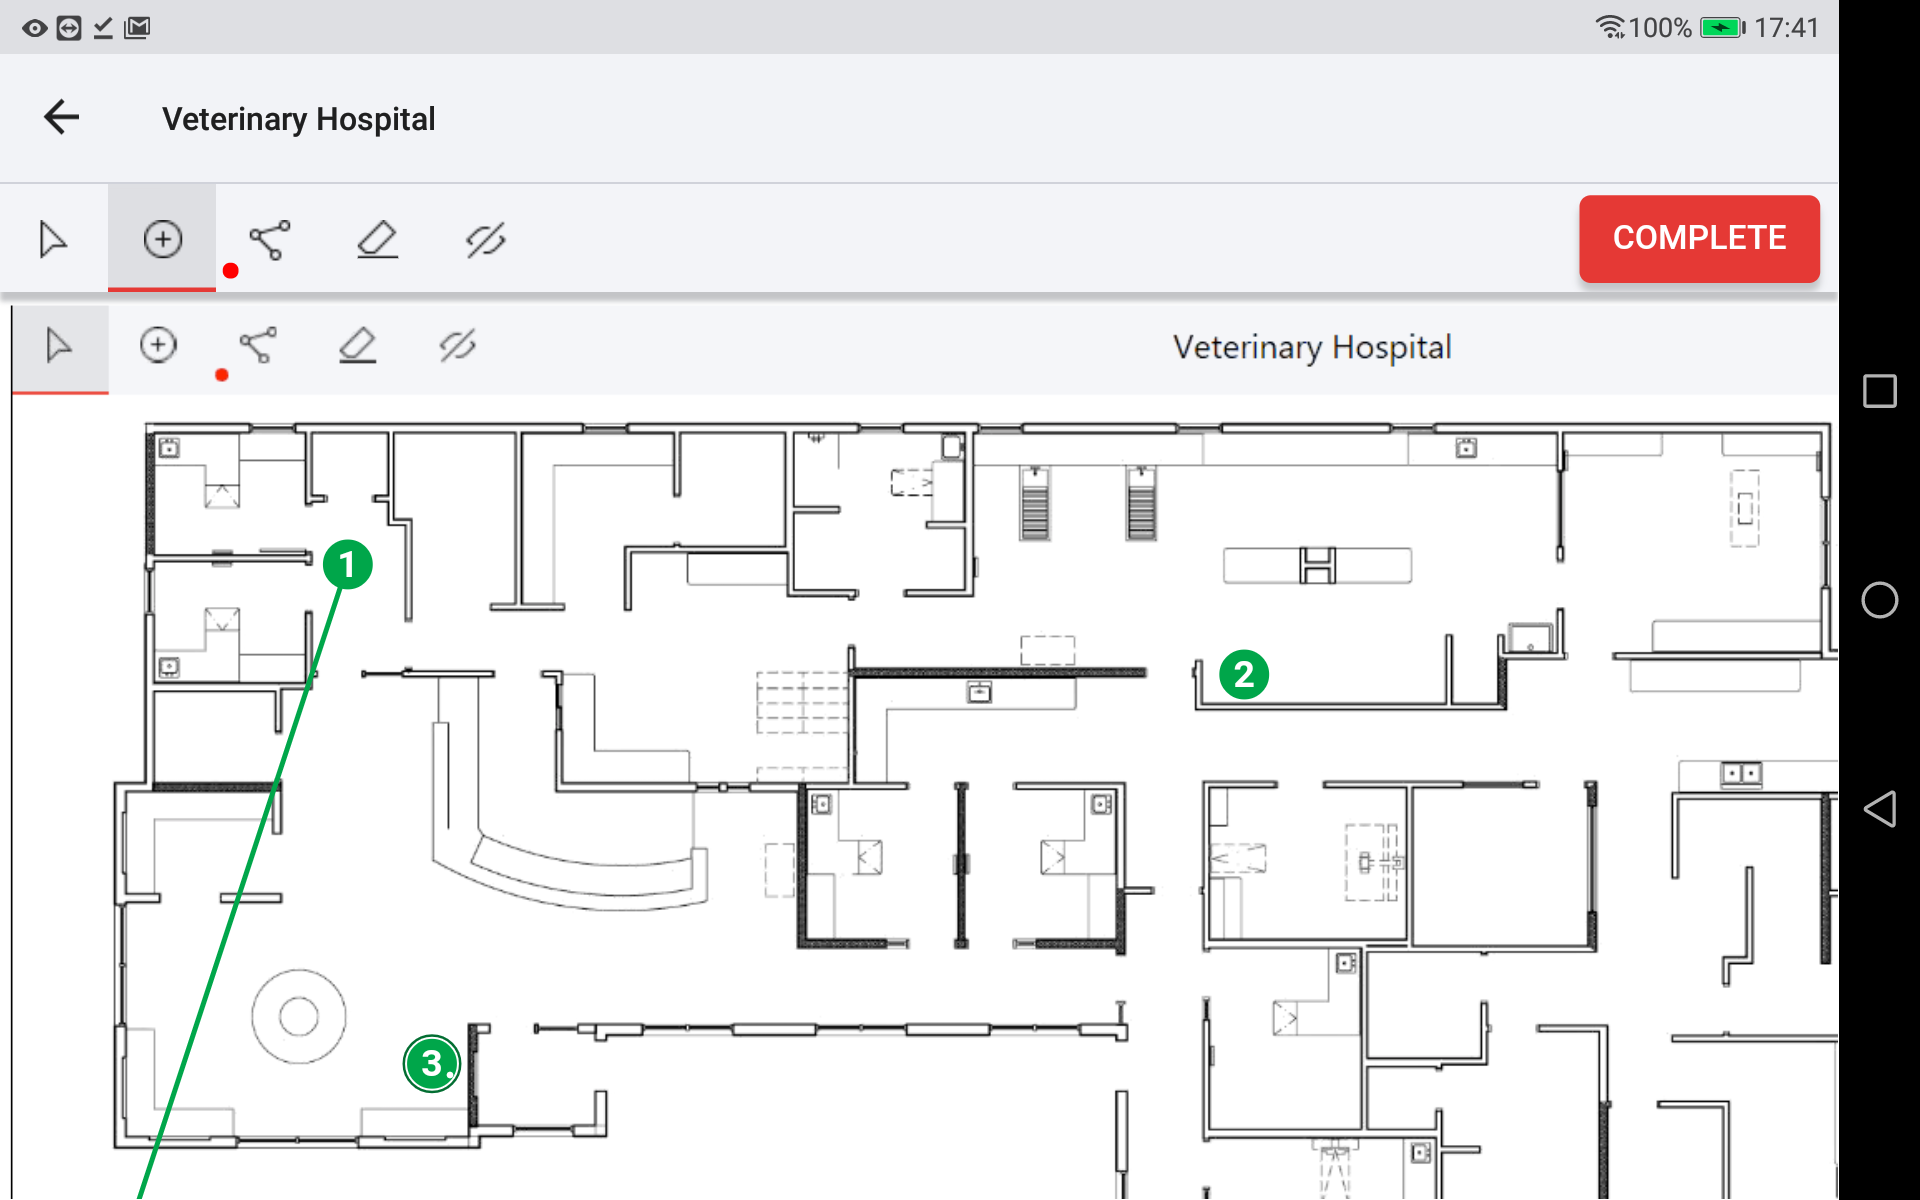Select the eraser tool in top toolbar

(377, 240)
